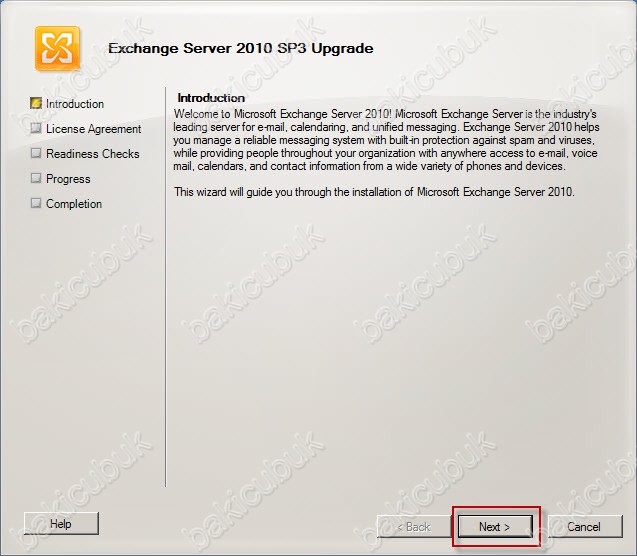Select the Introduction step label
Screen dimensions: 637x556
(75, 104)
